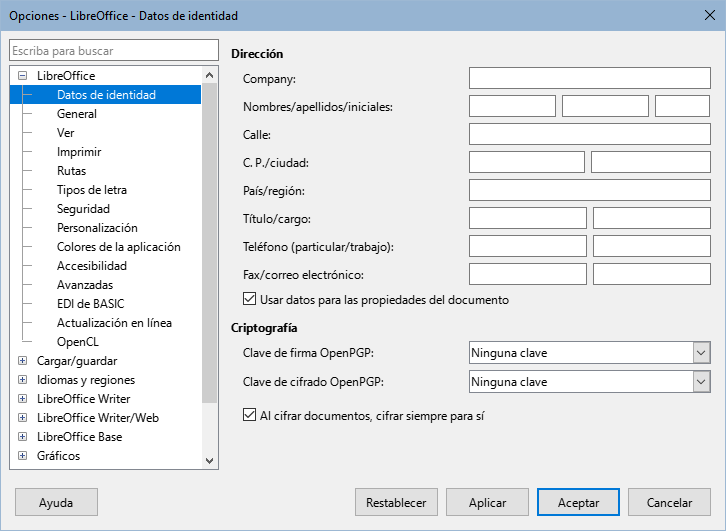The height and width of the screenshot is (531, 726).
Task: Select Rutas in the options tree
Action: [x=71, y=170]
